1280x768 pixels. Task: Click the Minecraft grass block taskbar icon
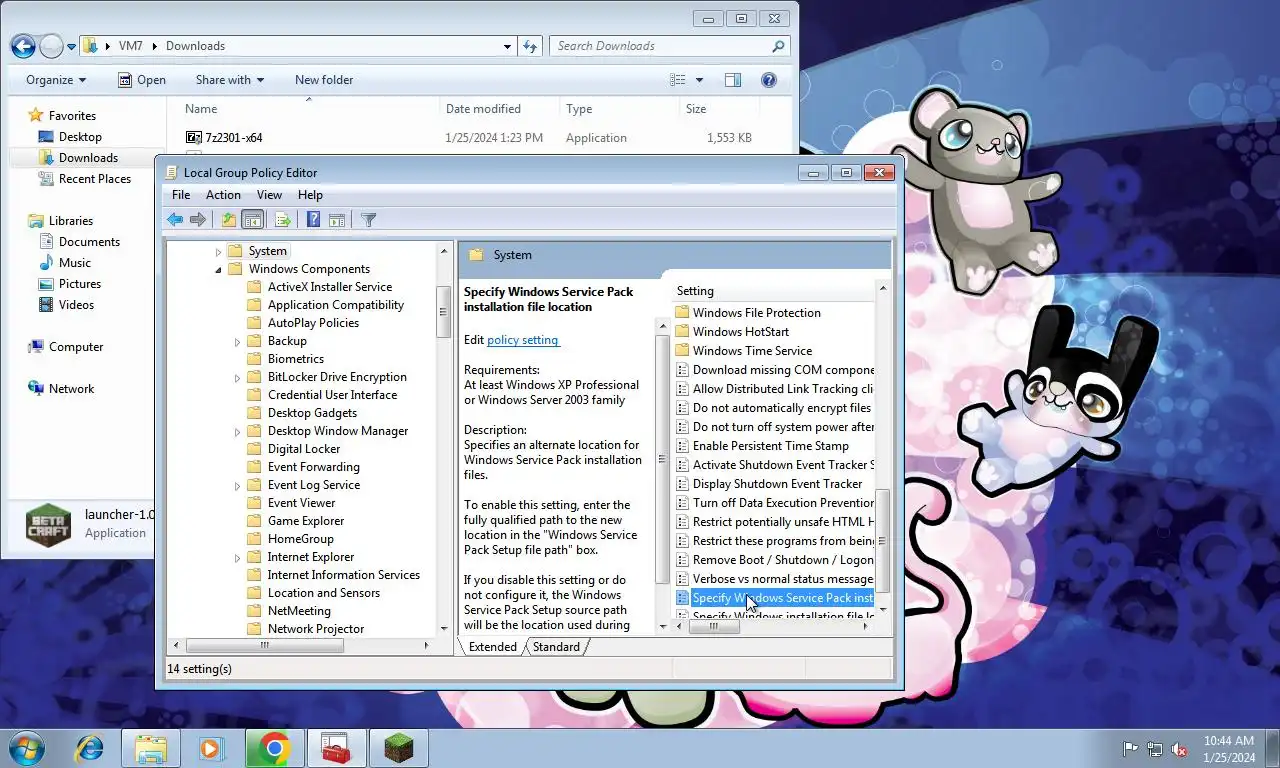(x=399, y=748)
